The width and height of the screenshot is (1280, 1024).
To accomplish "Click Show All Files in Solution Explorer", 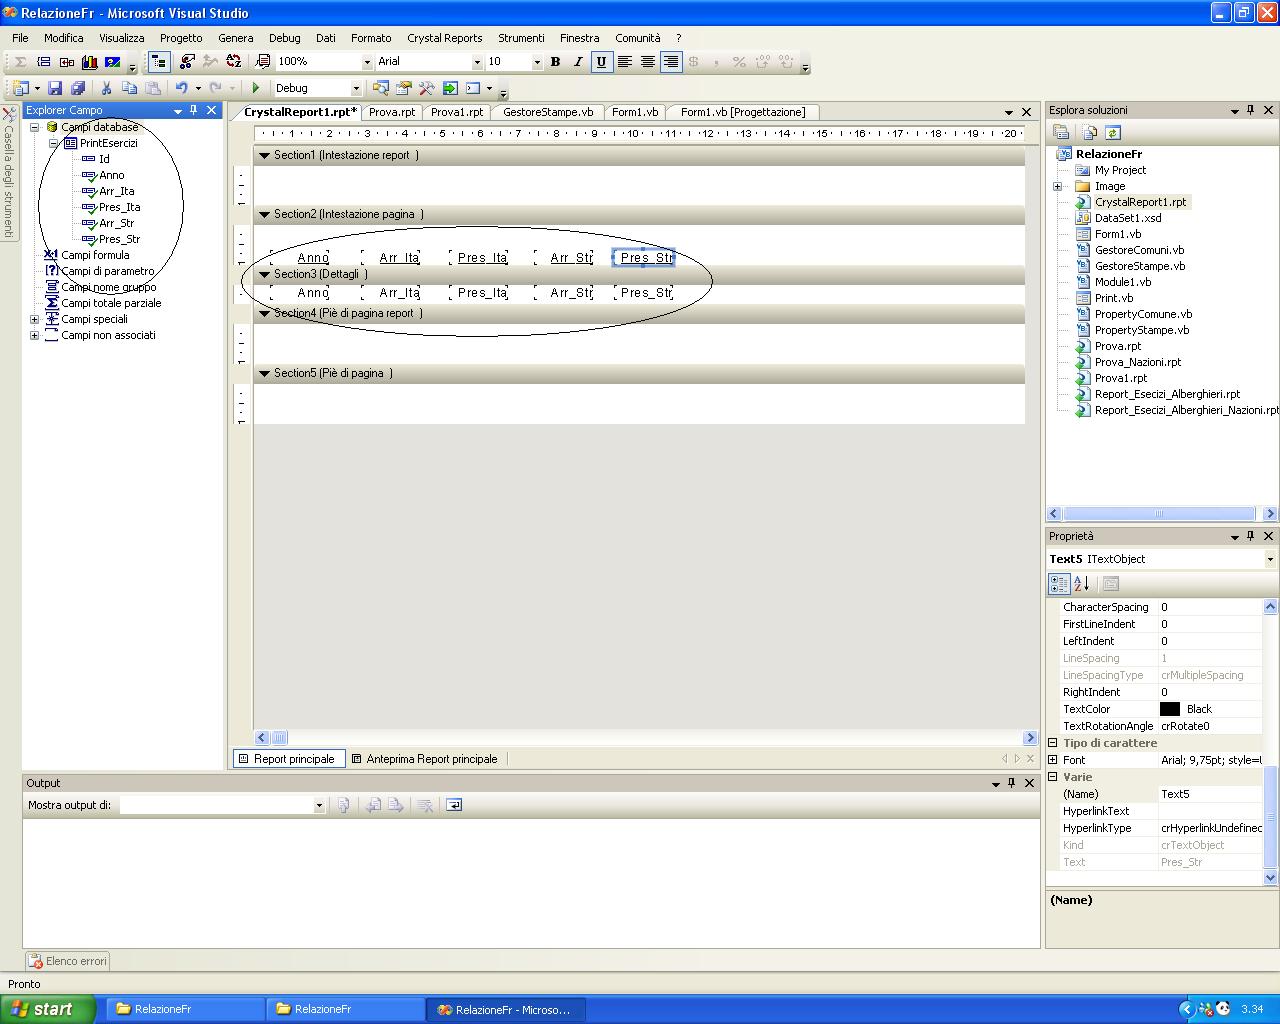I will [x=1090, y=132].
